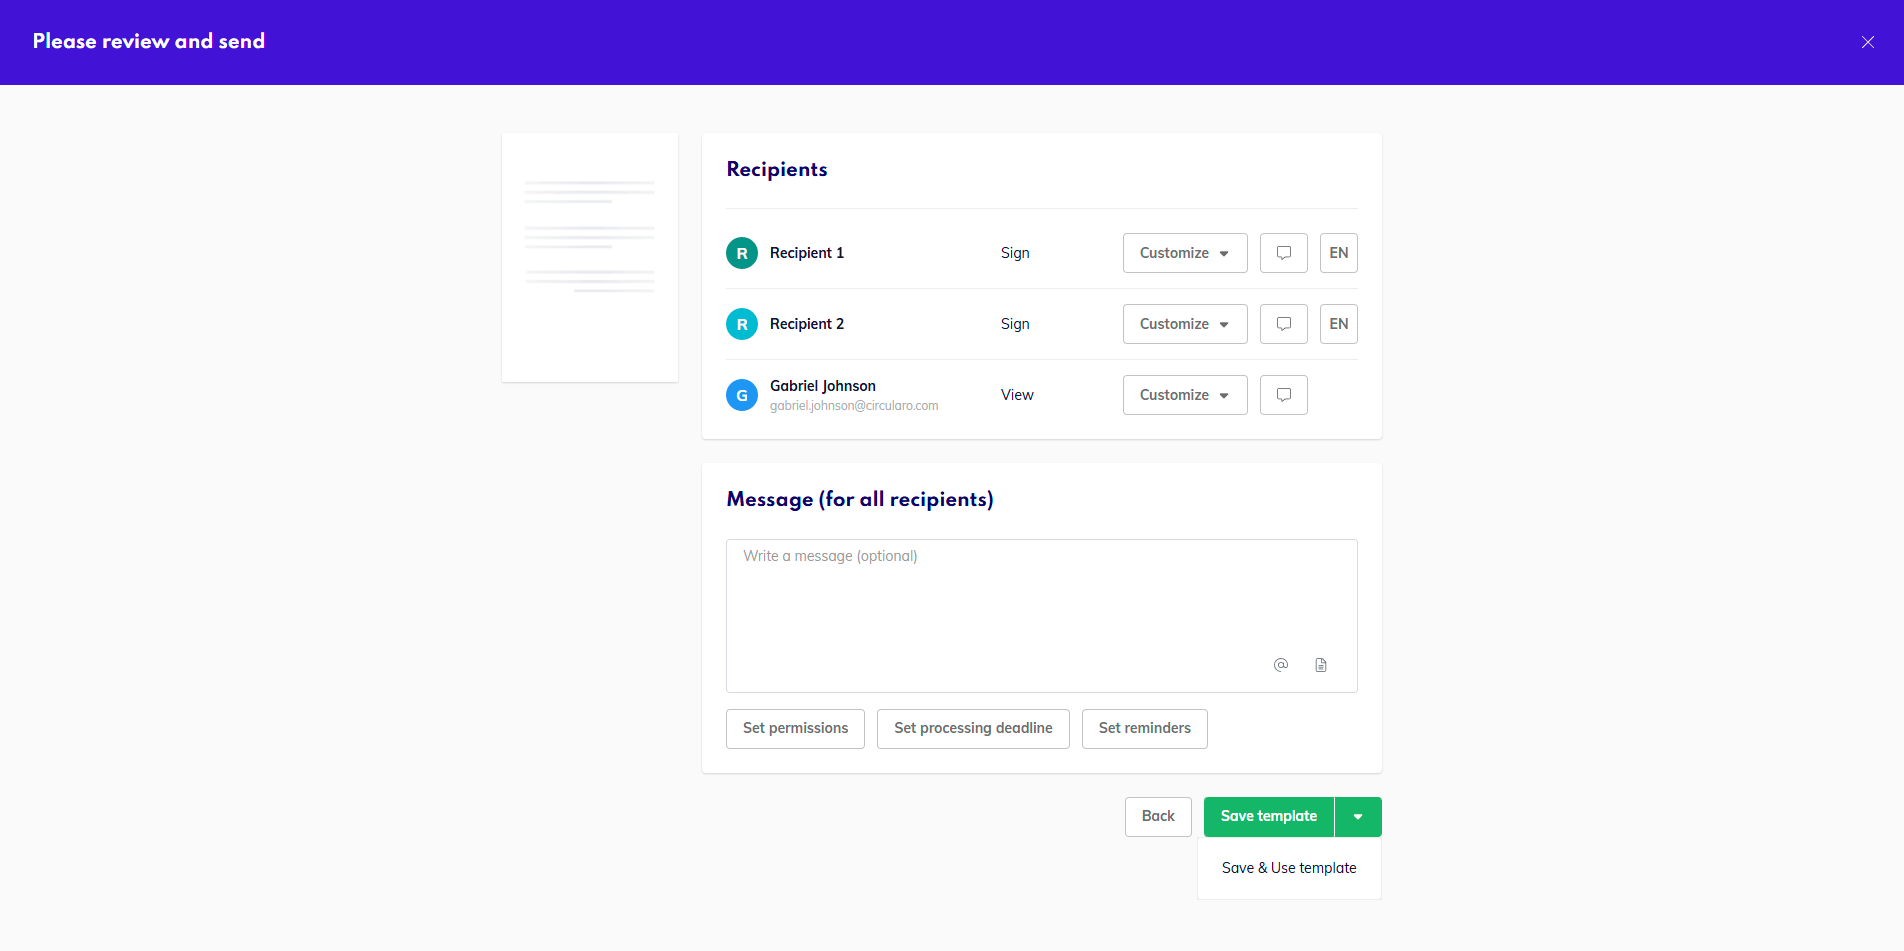This screenshot has height=951, width=1904.
Task: Toggle the Save template dropdown arrow
Action: click(1357, 817)
